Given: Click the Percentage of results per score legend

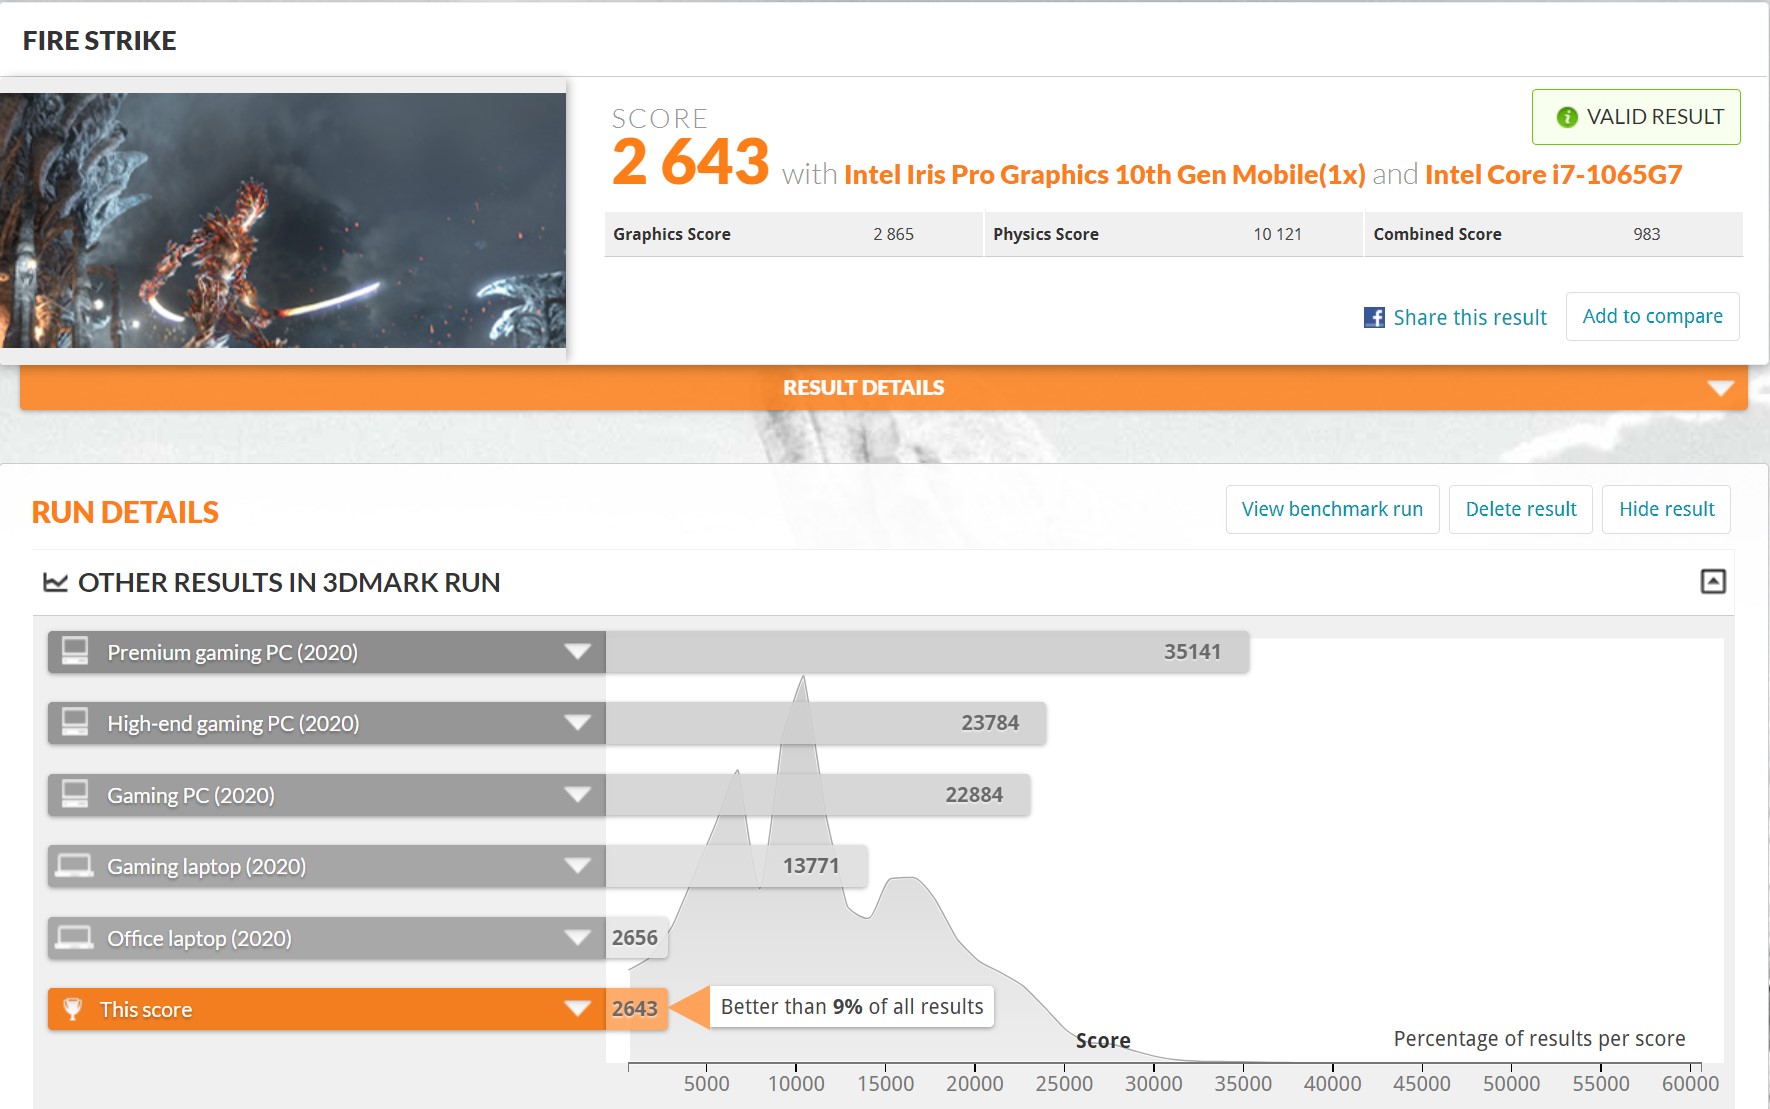Looking at the screenshot, I should [1539, 1039].
